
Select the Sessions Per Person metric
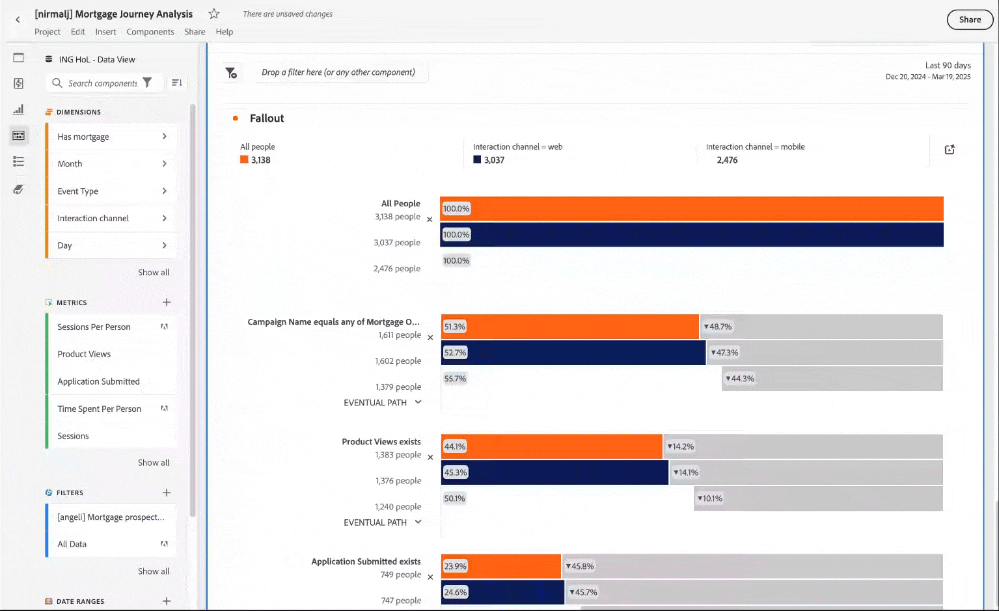point(111,327)
